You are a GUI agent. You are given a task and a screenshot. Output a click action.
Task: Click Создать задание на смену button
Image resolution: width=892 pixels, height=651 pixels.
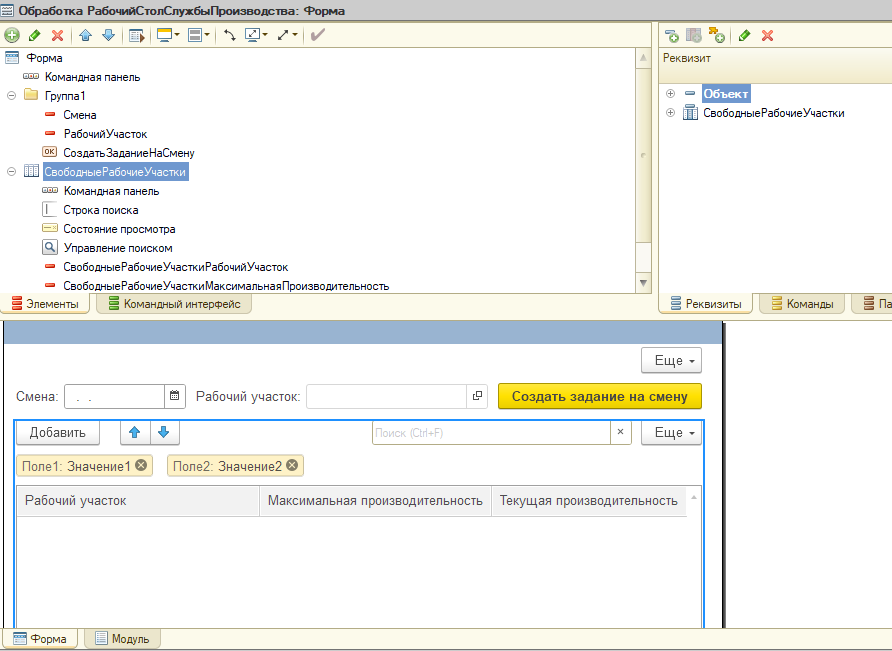tap(599, 396)
